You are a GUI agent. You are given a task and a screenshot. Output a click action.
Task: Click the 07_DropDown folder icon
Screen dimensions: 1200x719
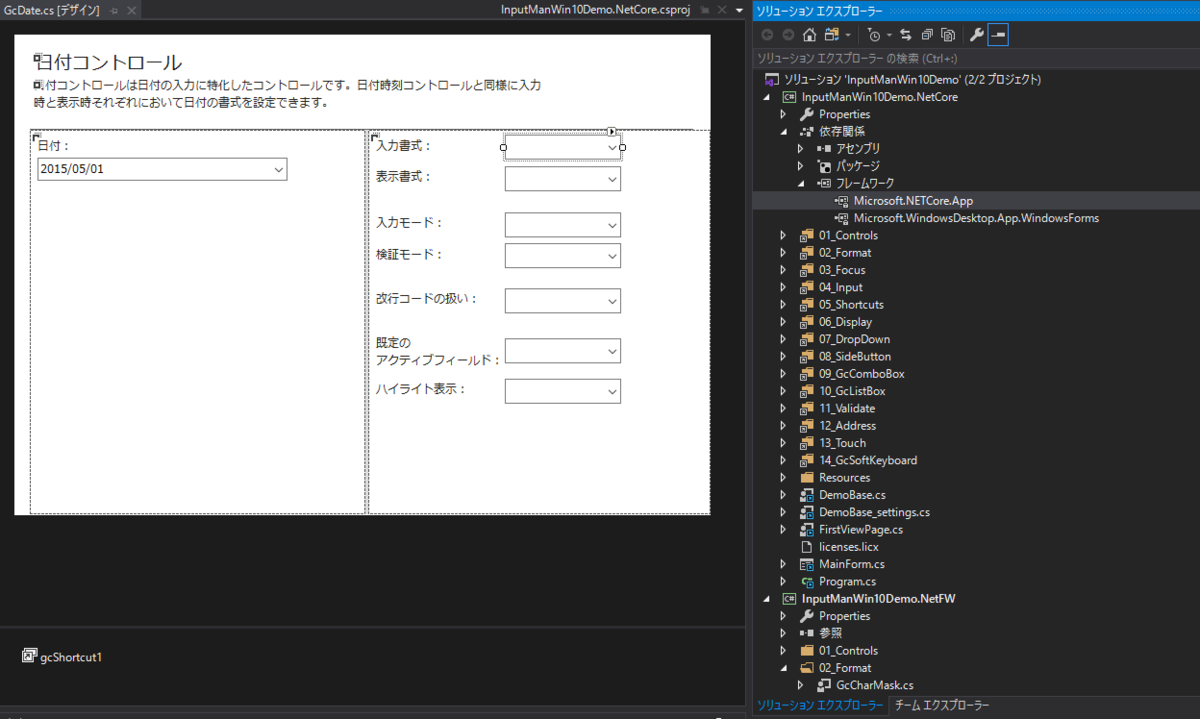tap(807, 339)
